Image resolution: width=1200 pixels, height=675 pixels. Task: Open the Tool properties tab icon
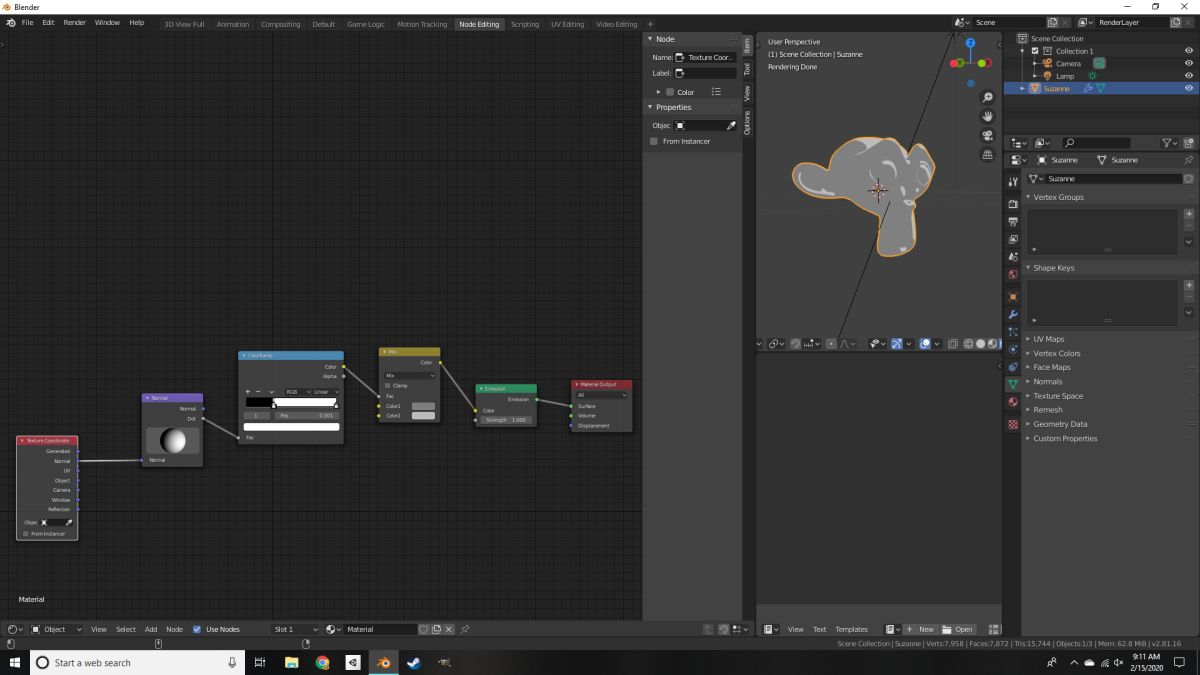coord(1013,182)
